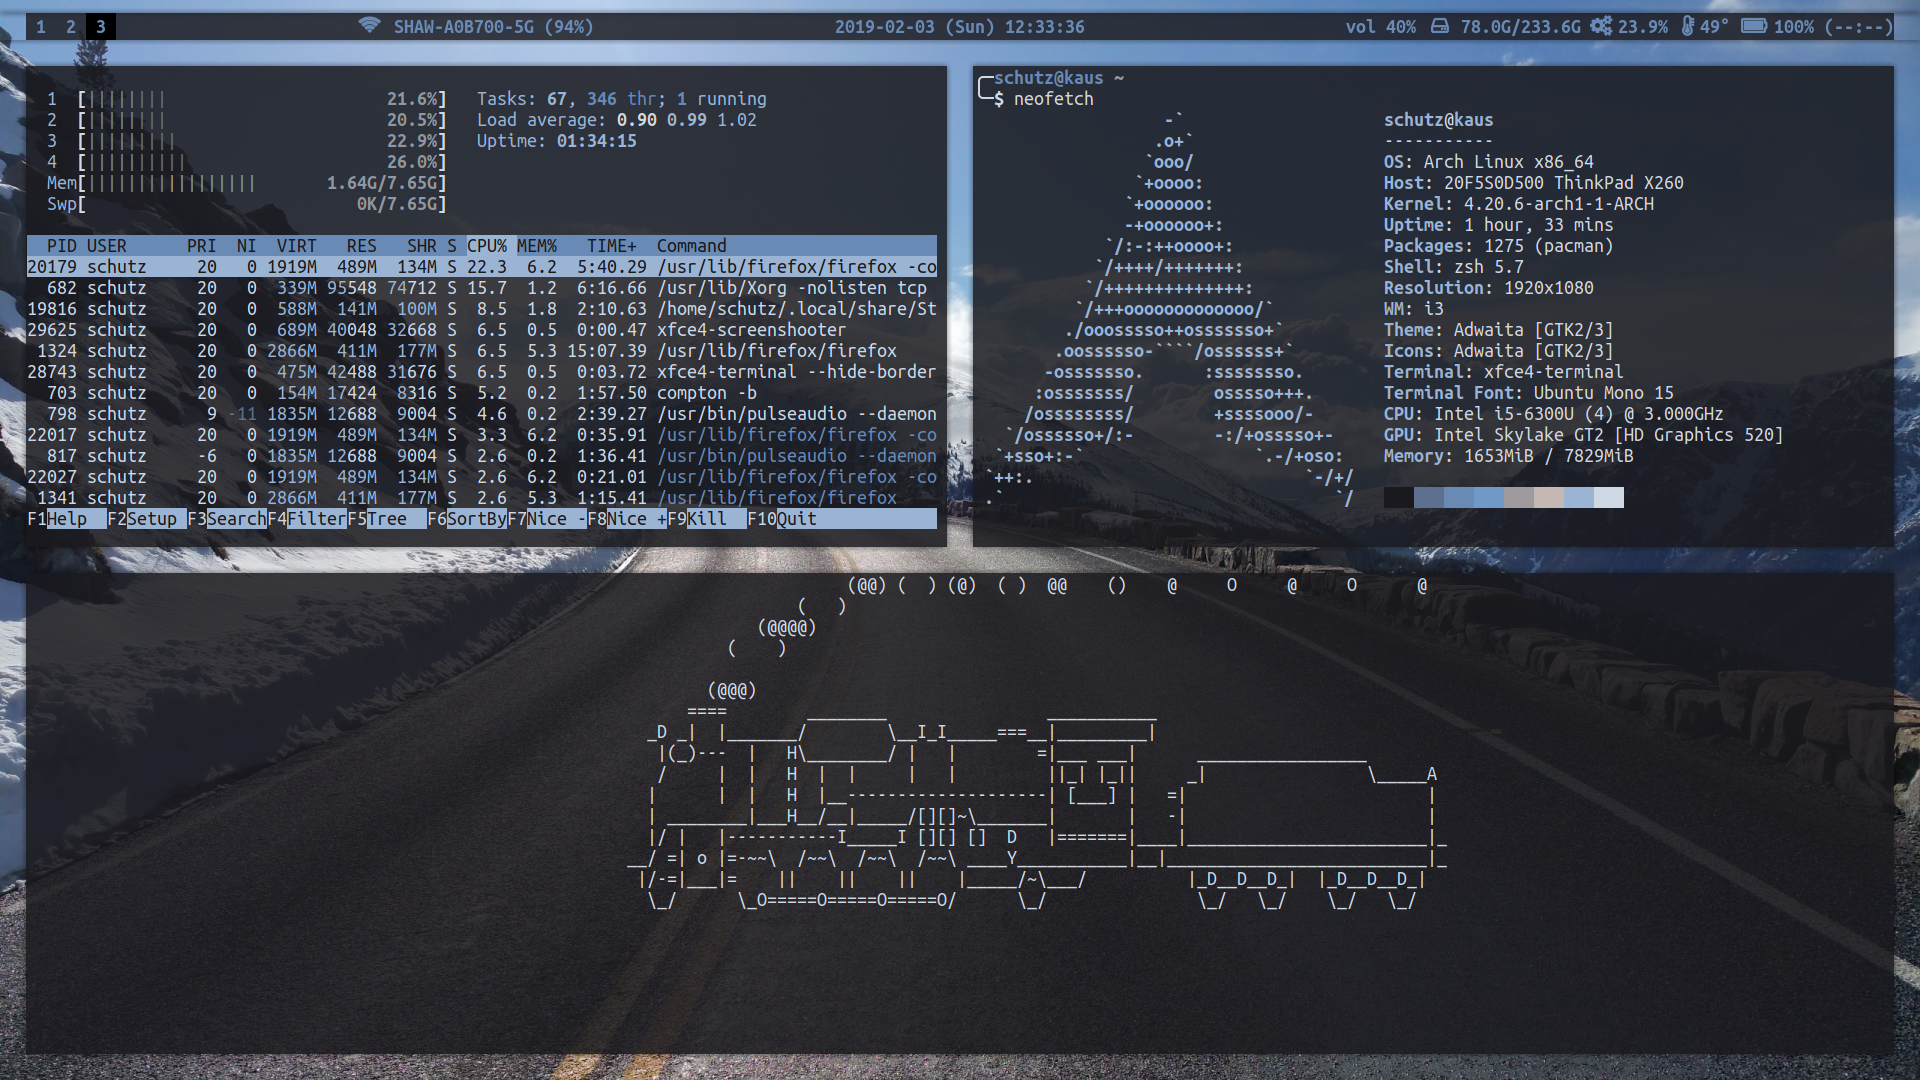Select active workspace 3

tap(100, 27)
